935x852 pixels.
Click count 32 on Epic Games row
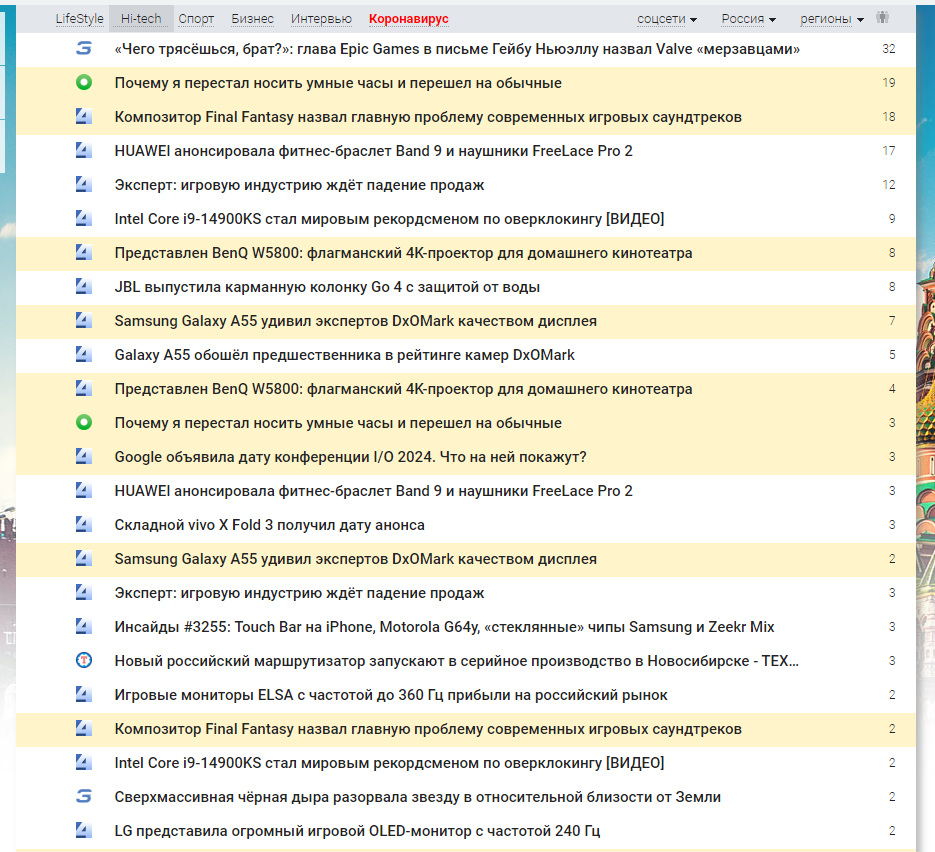point(888,49)
